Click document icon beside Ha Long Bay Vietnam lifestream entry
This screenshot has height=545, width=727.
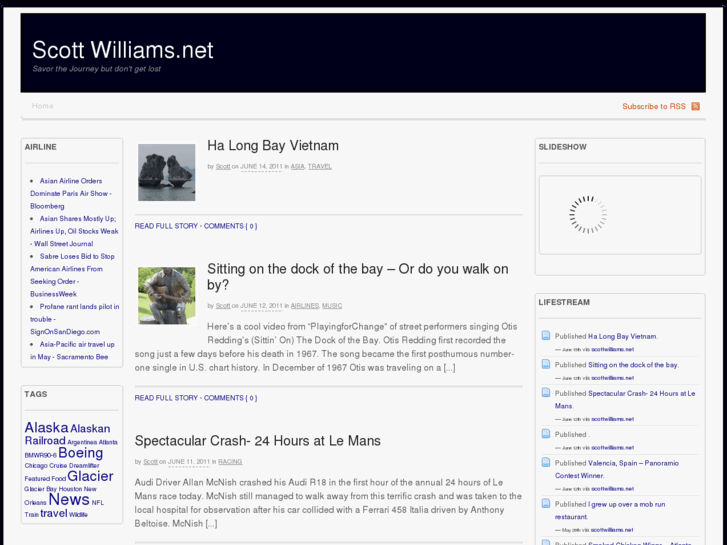click(x=546, y=335)
